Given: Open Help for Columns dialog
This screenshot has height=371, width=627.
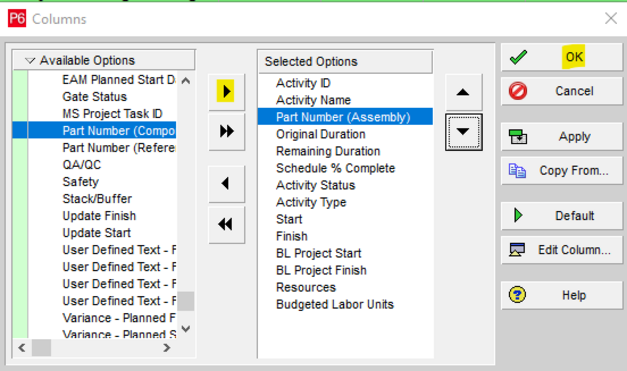Looking at the screenshot, I should coord(562,295).
